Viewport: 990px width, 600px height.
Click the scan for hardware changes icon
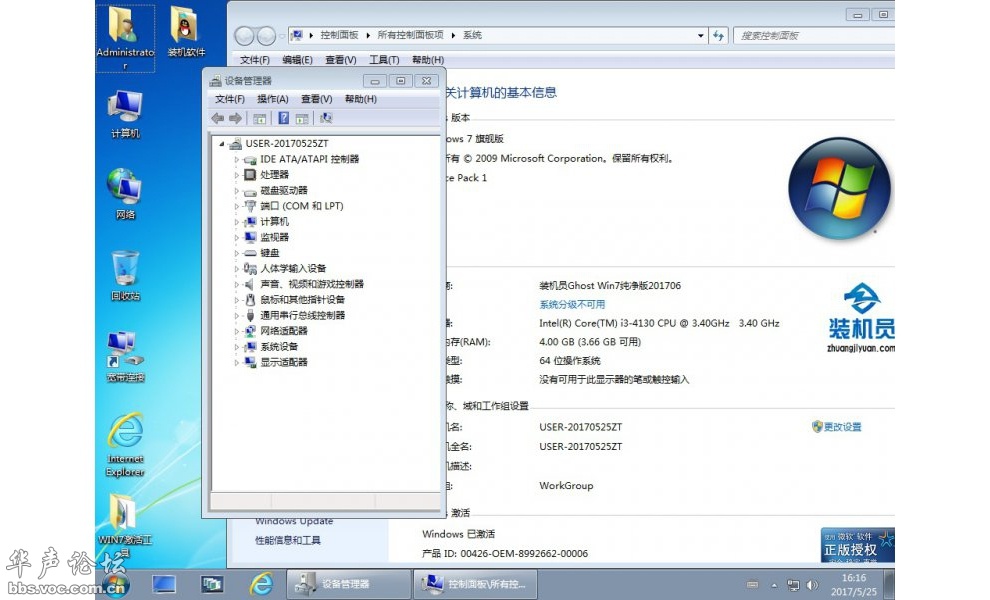(x=326, y=118)
